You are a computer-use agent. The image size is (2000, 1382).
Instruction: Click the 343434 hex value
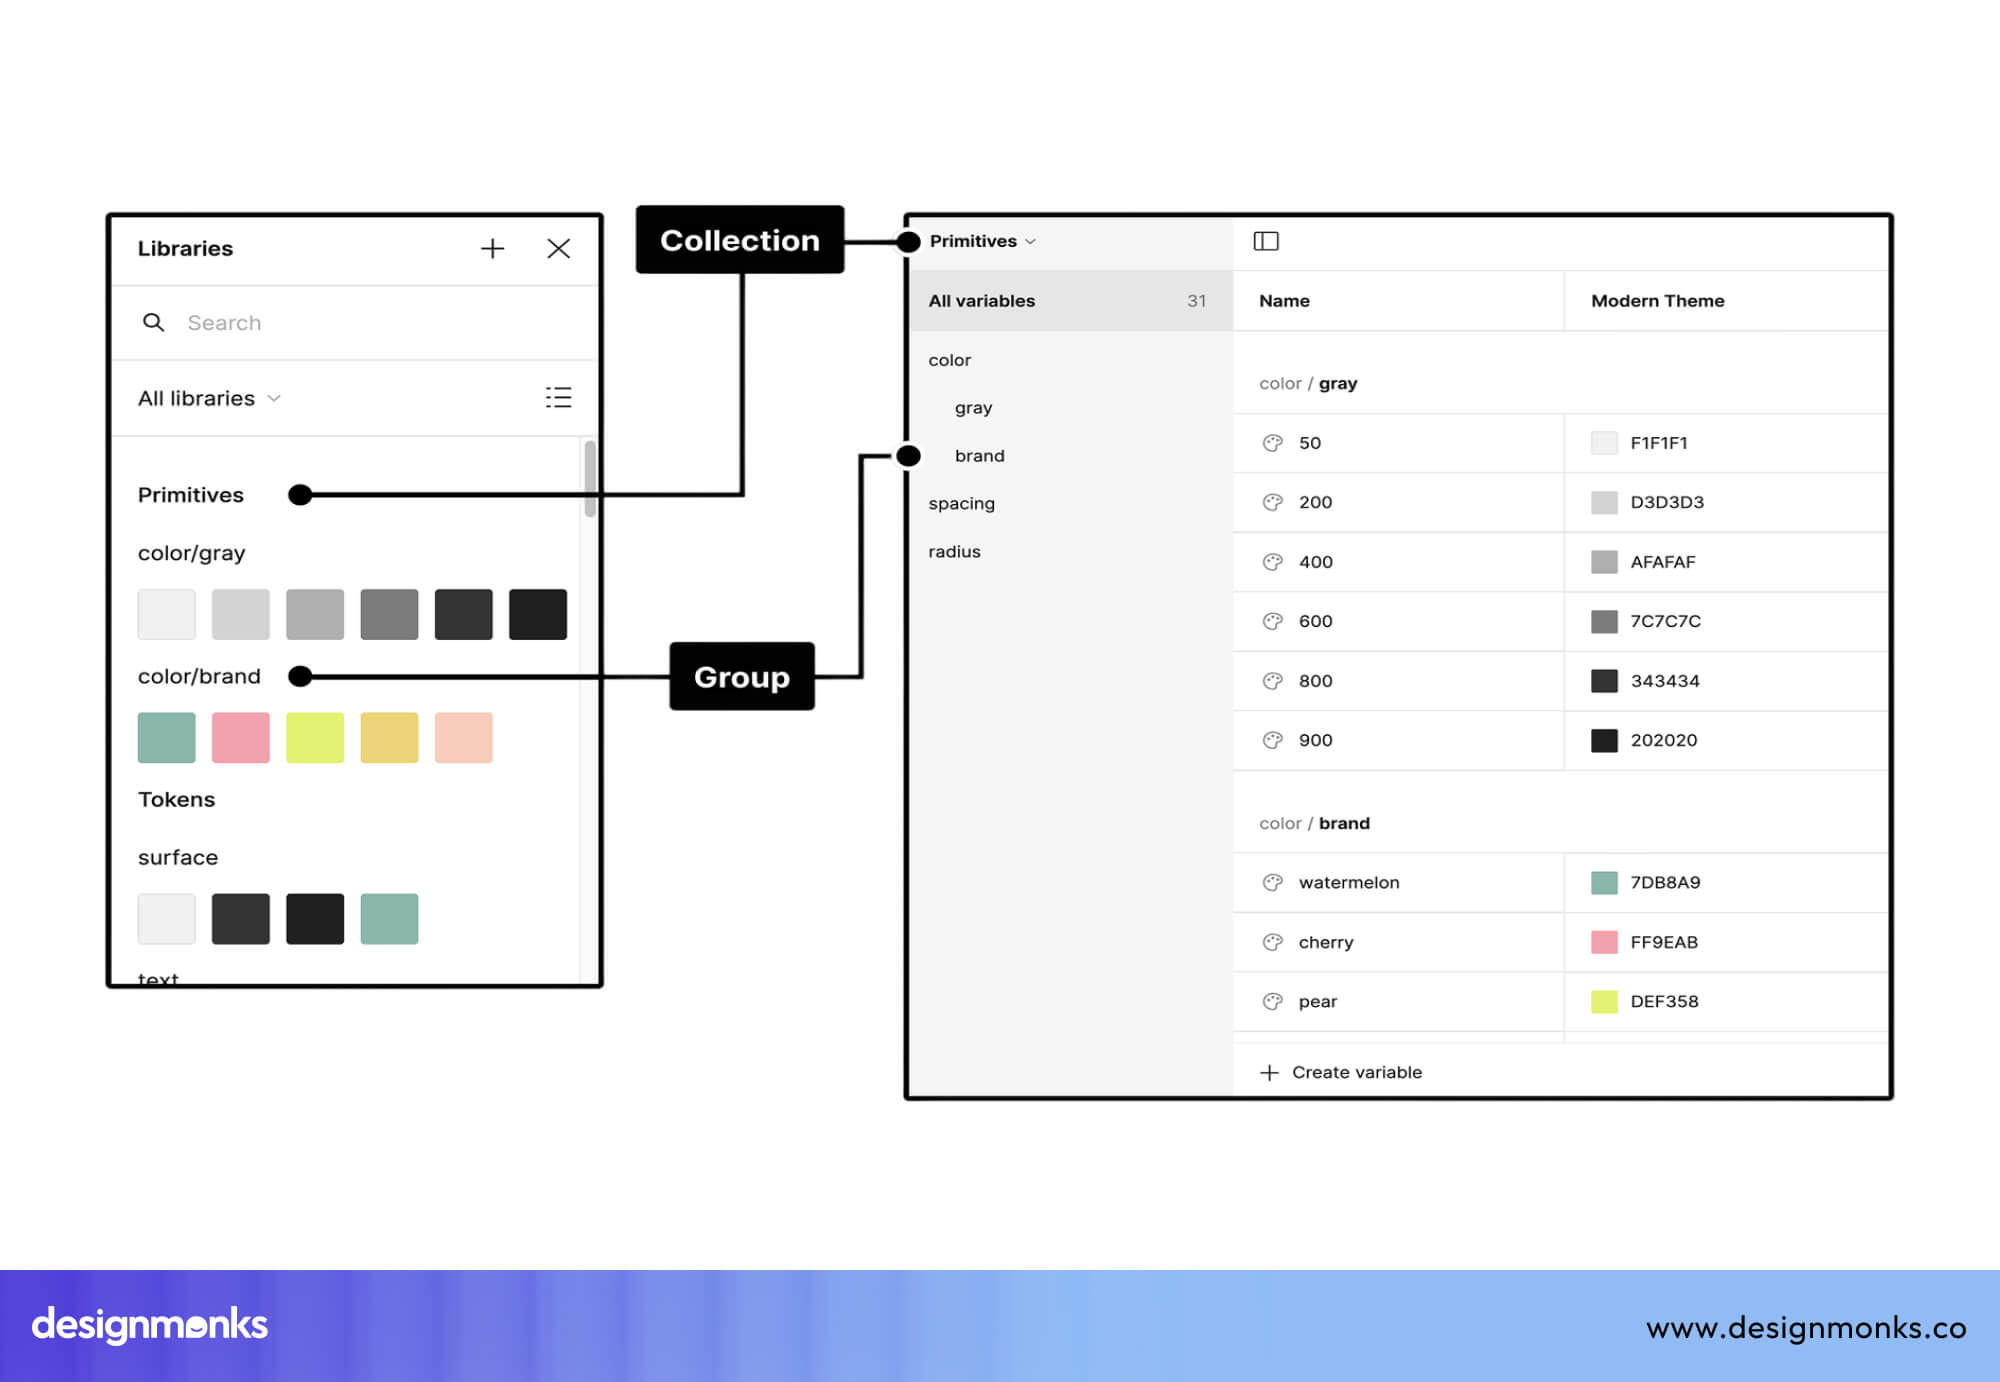pos(1665,681)
